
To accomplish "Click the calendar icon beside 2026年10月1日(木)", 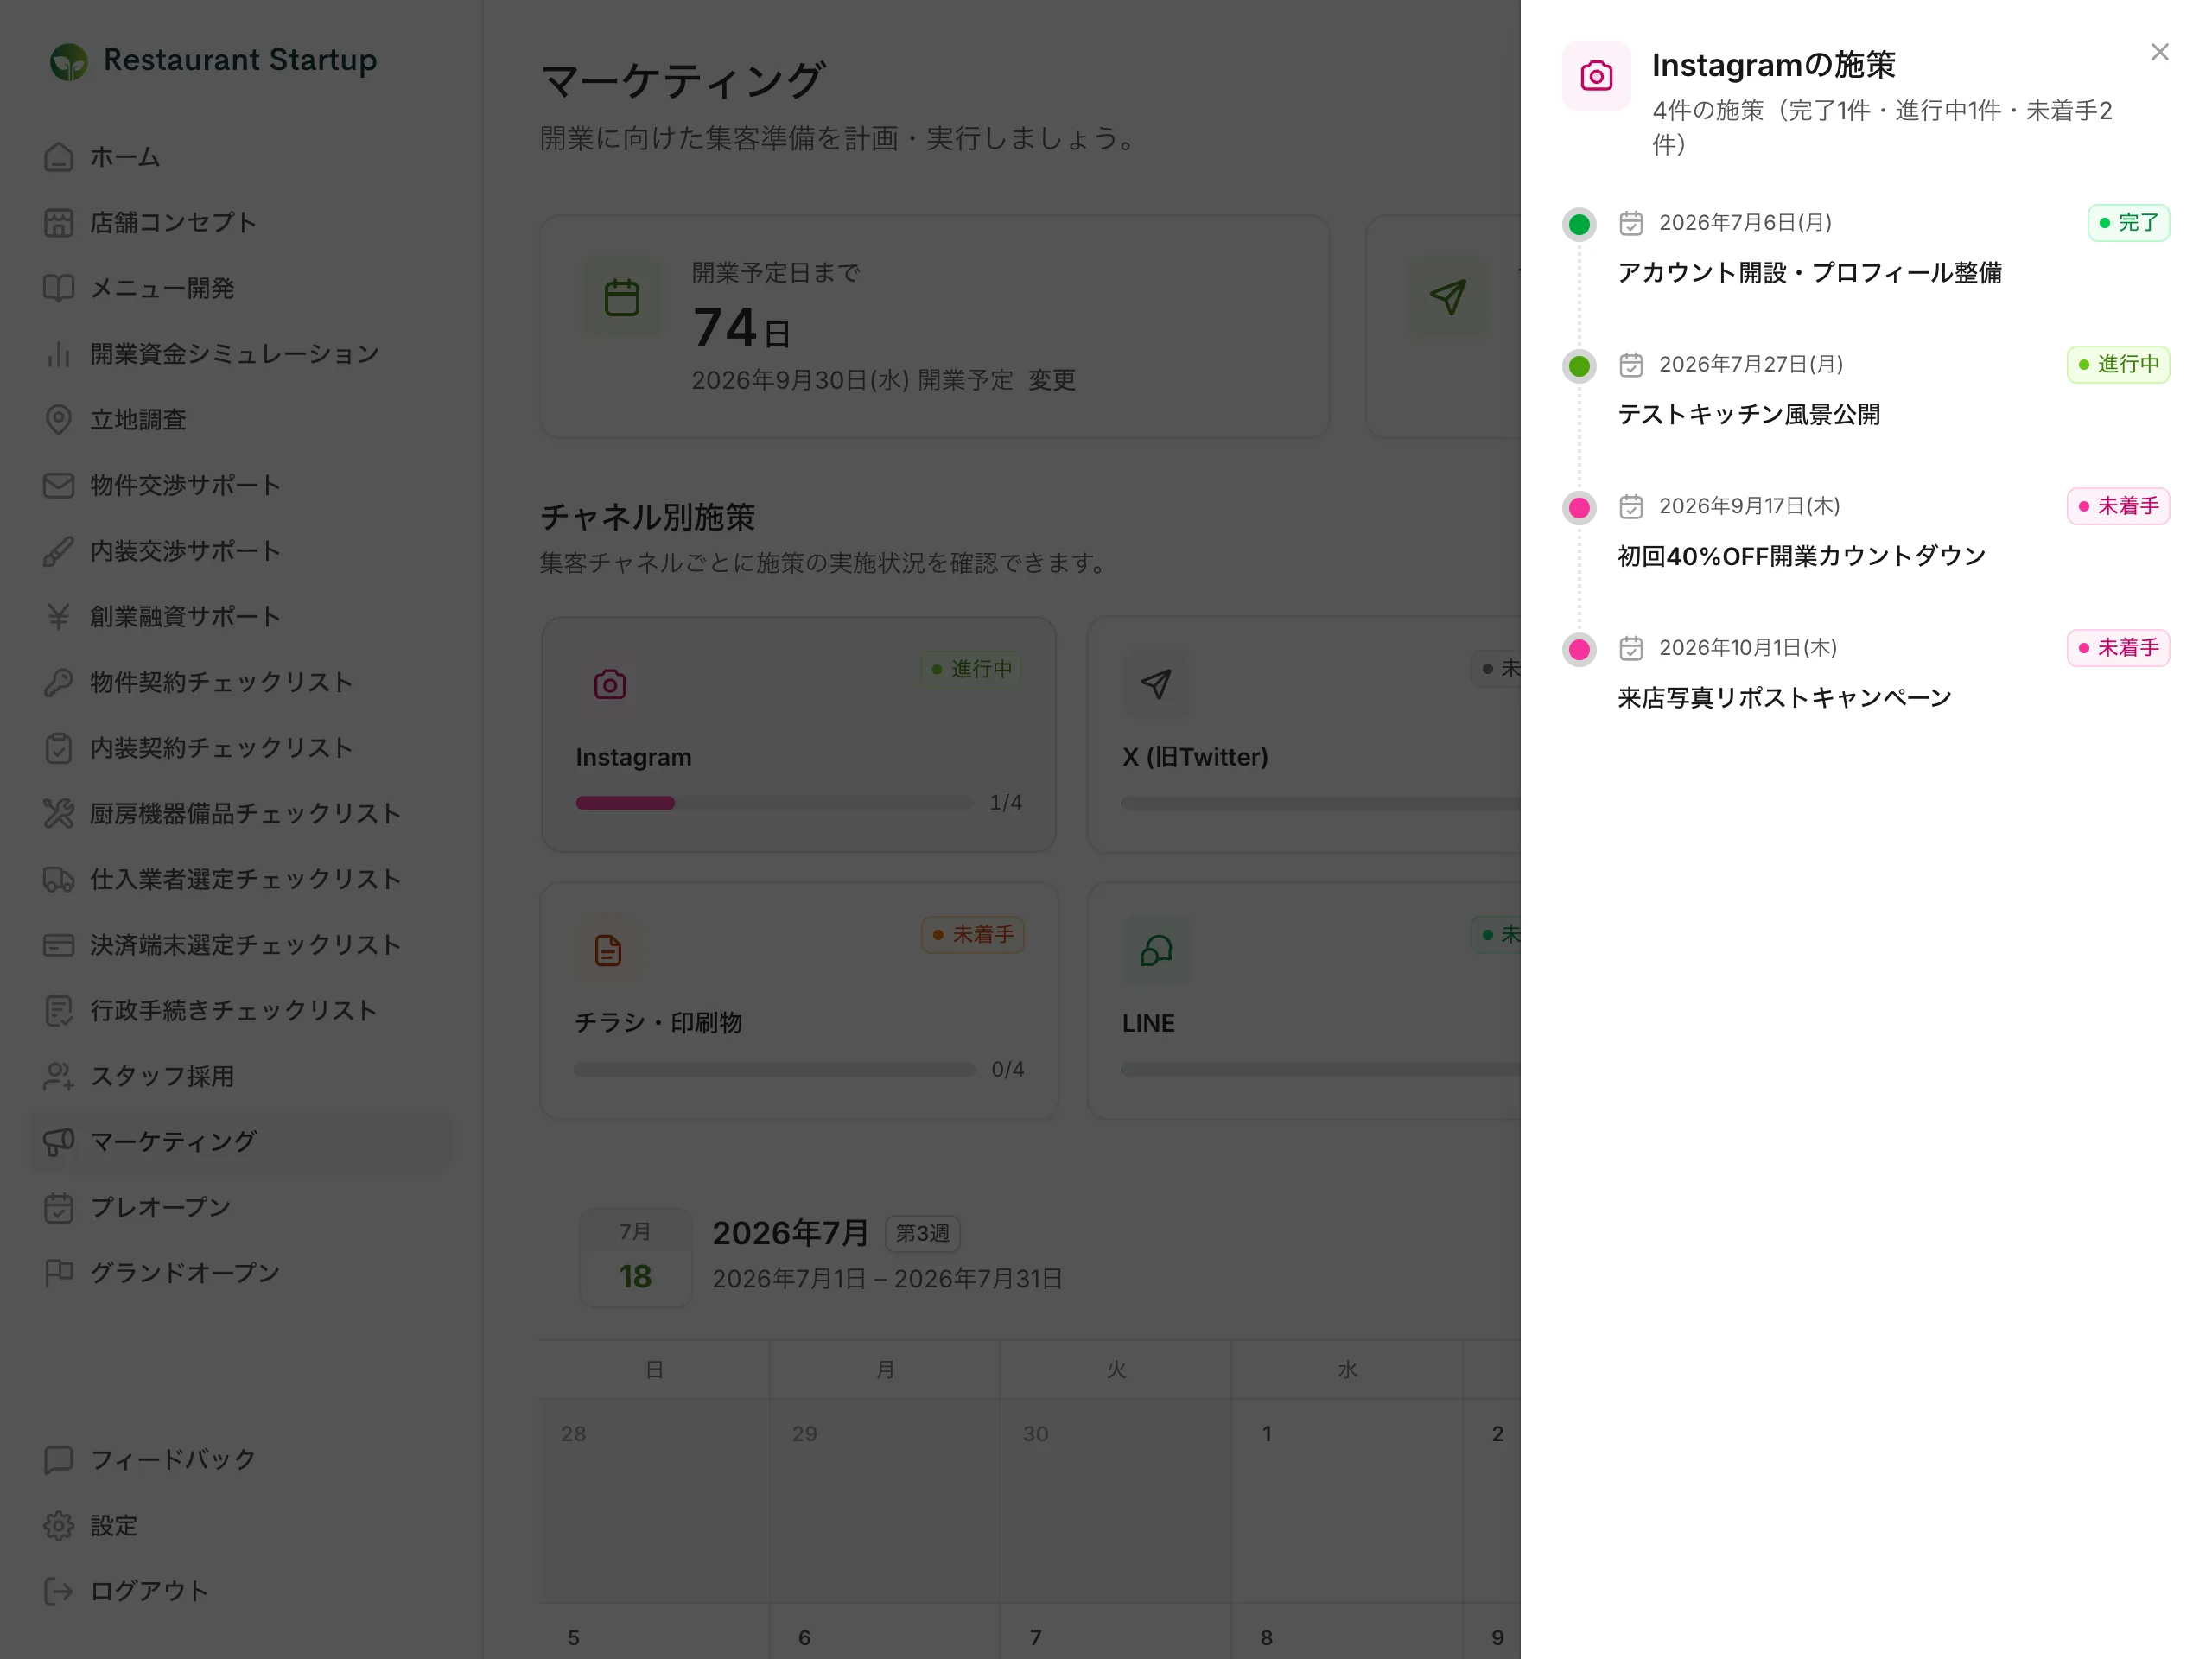I will pyautogui.click(x=1631, y=649).
